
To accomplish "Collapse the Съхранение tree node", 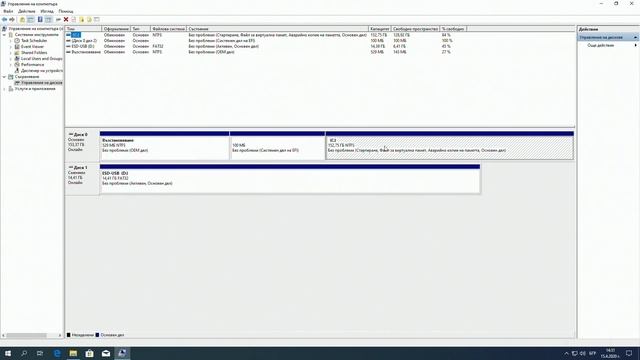I will [x=4, y=77].
